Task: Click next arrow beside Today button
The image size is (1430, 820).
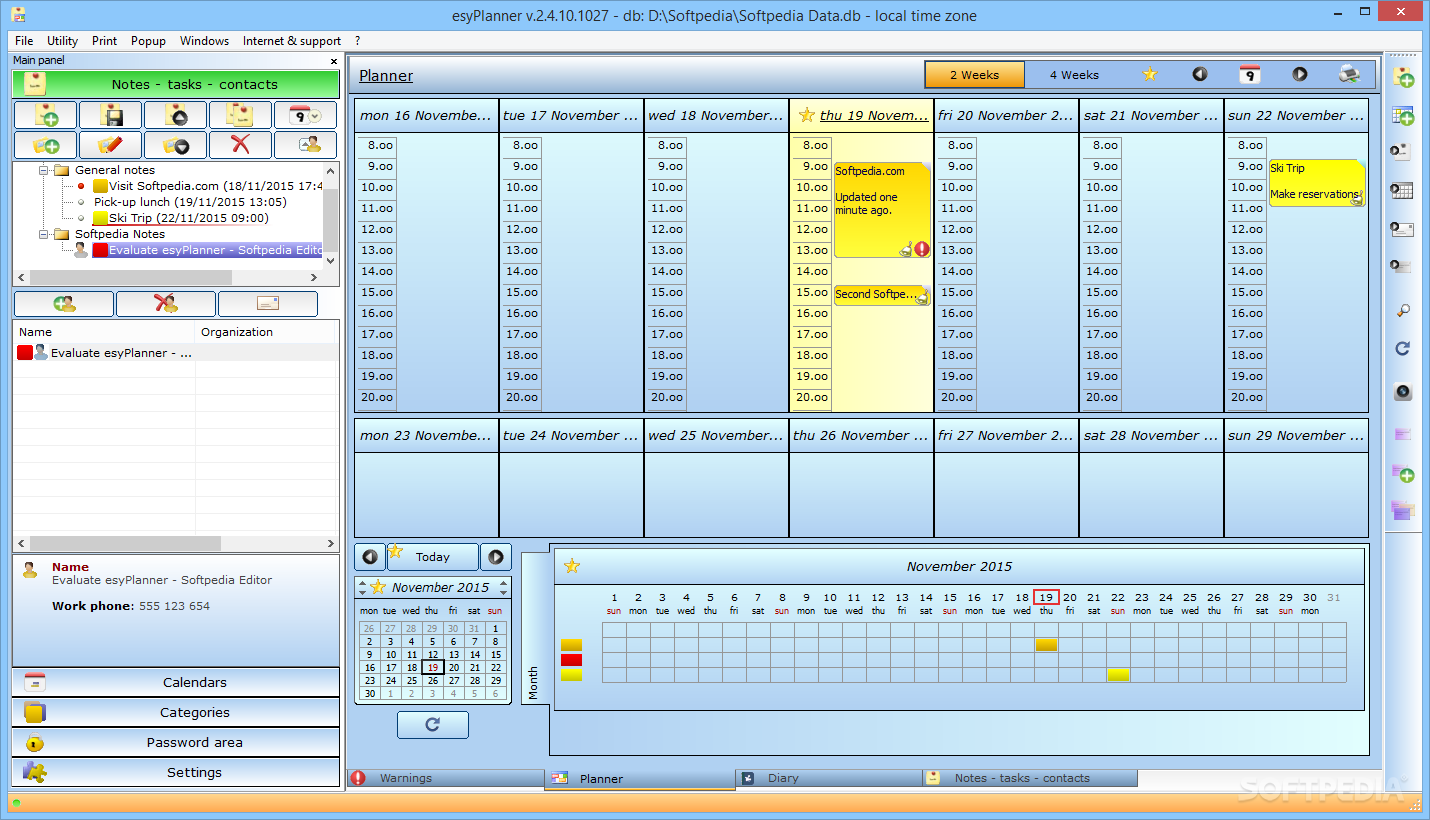Action: 496,557
